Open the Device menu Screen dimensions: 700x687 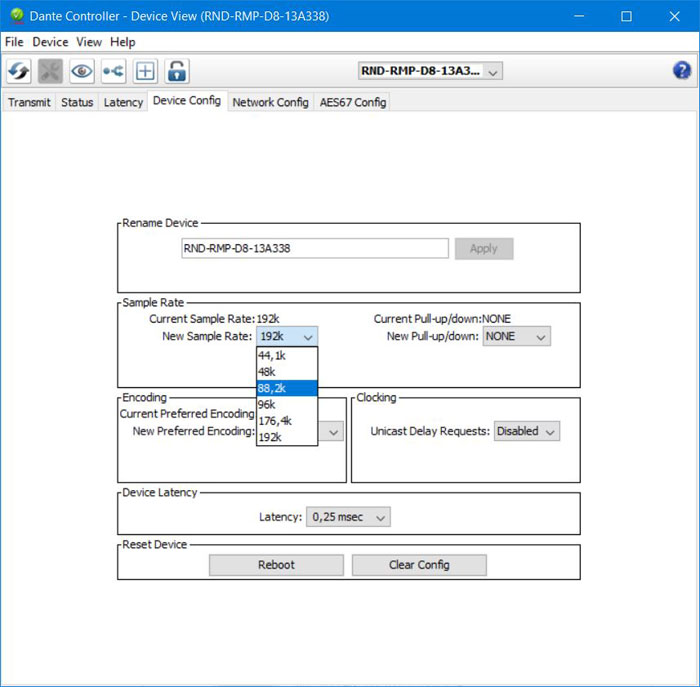[x=50, y=42]
